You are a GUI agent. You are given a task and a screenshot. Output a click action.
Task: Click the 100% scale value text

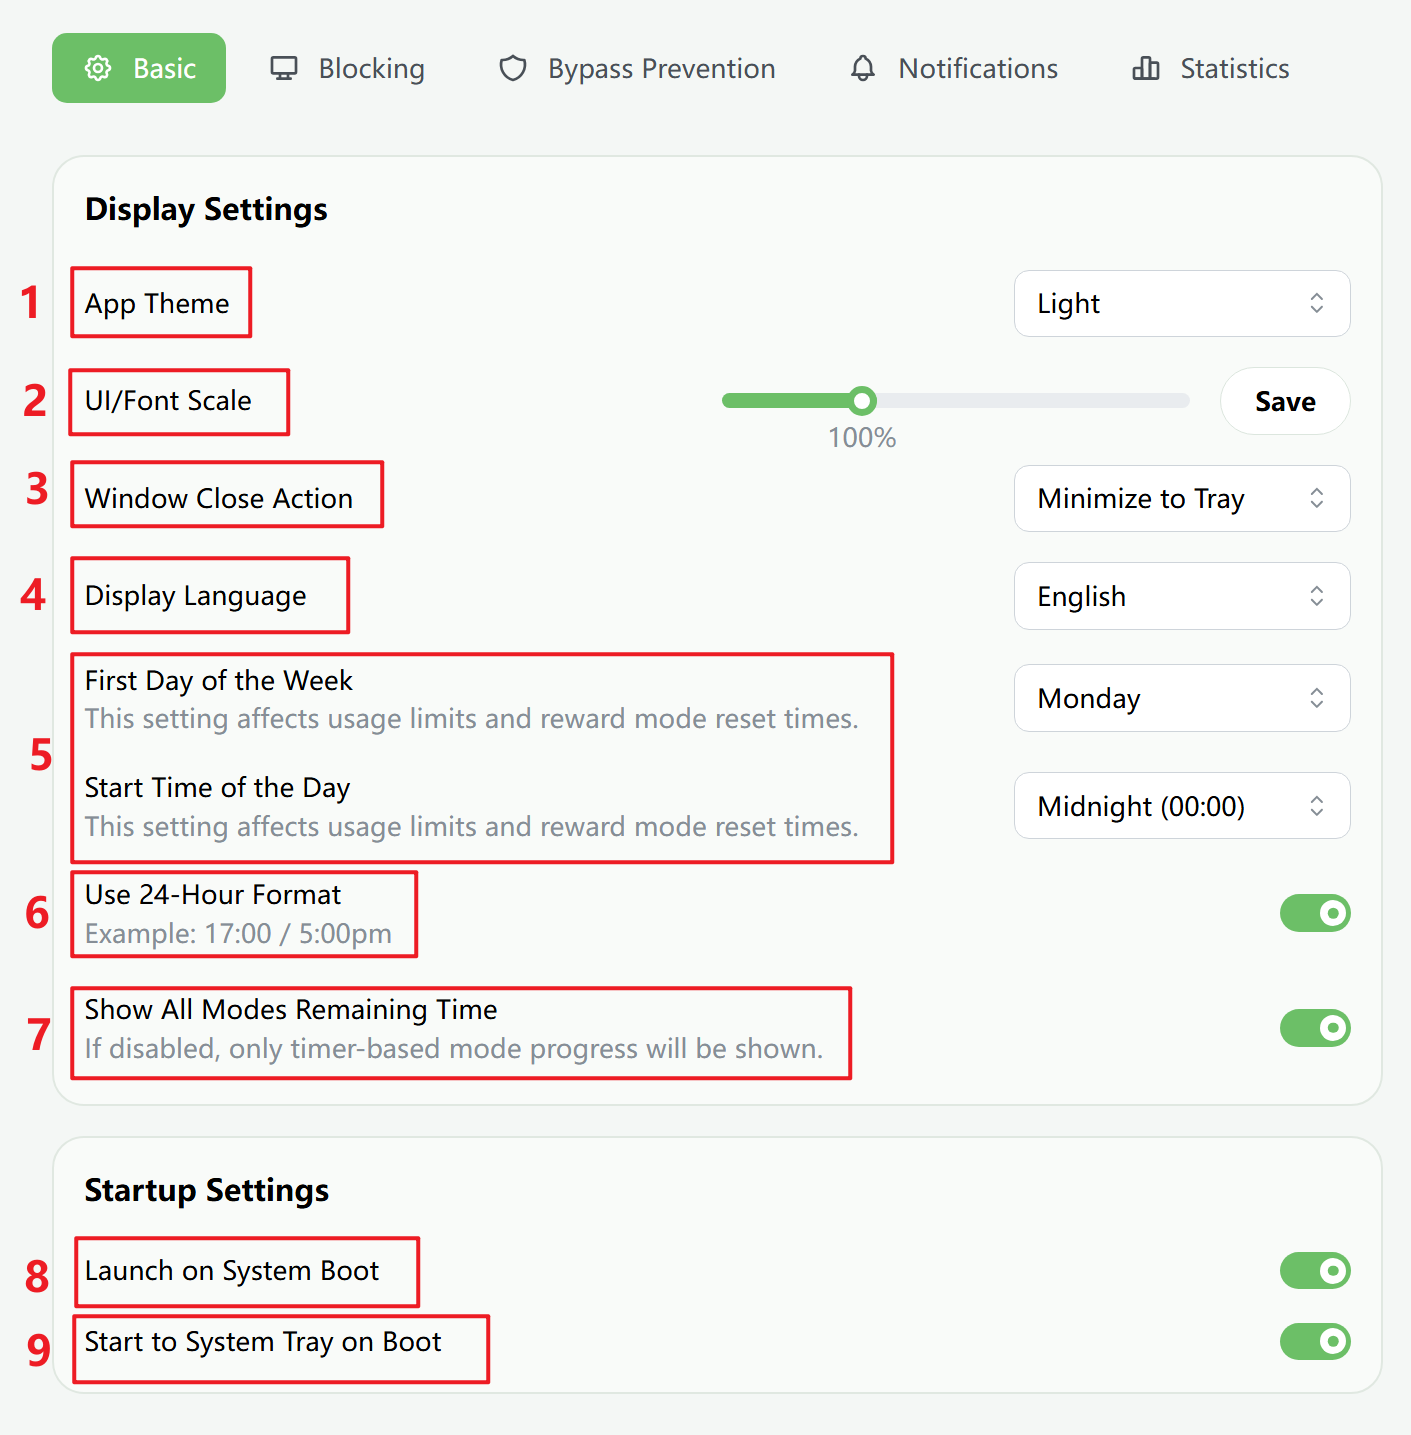[x=862, y=437]
